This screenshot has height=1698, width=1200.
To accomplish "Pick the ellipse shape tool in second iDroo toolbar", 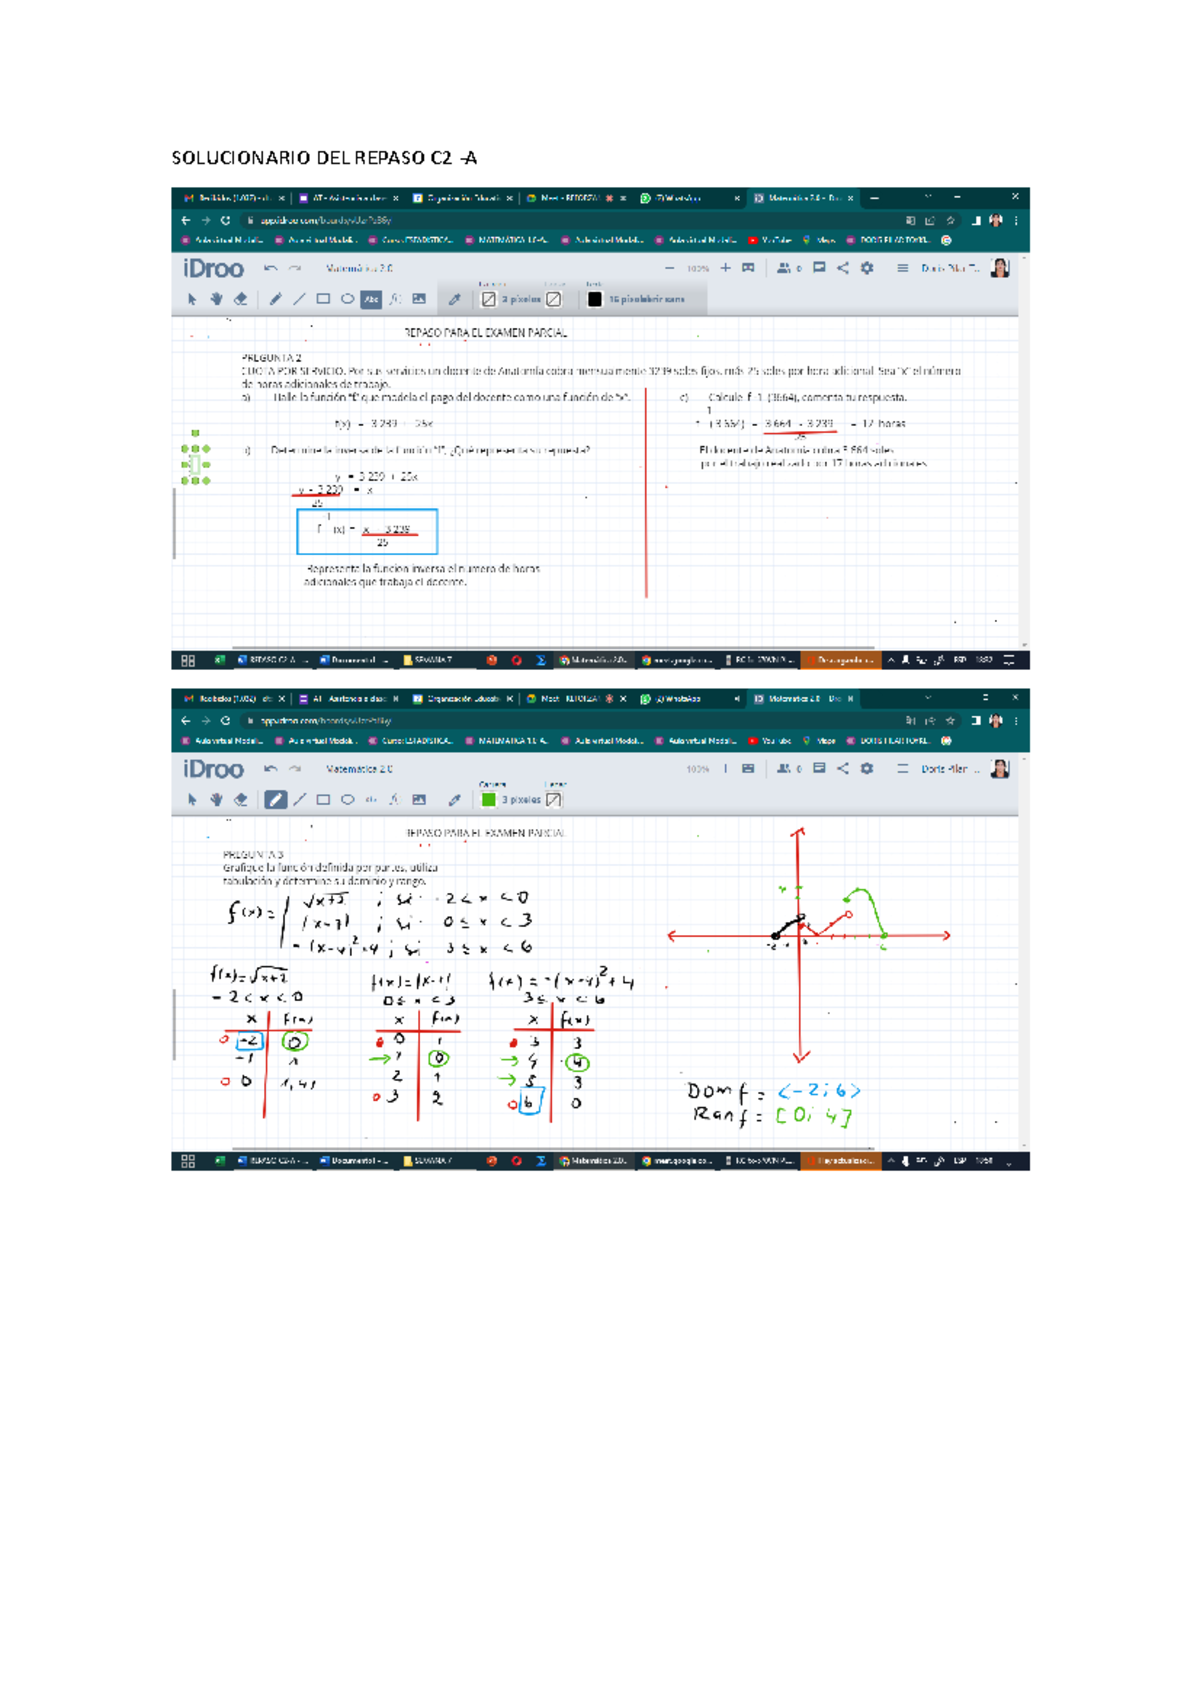I will tap(348, 800).
